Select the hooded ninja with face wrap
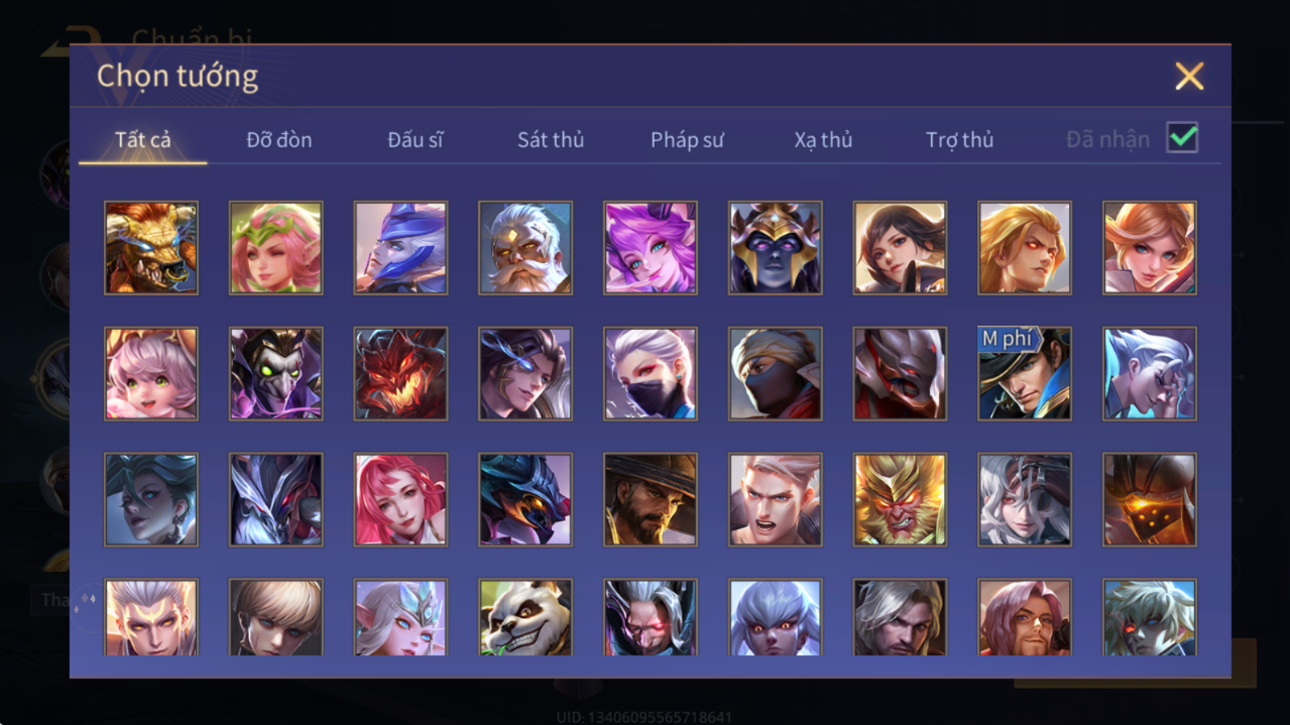Screen dimensions: 1290x725 pyautogui.click(x=775, y=373)
